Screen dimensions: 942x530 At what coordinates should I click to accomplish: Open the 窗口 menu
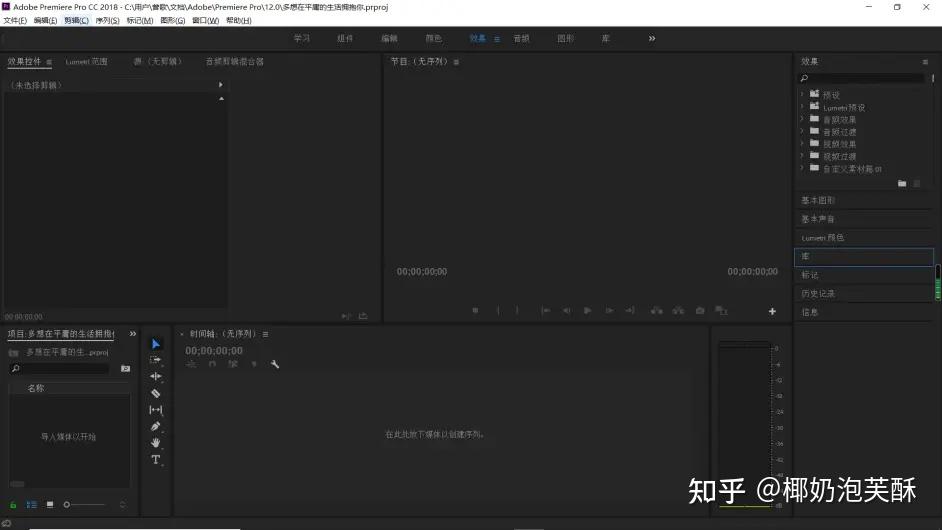click(205, 20)
